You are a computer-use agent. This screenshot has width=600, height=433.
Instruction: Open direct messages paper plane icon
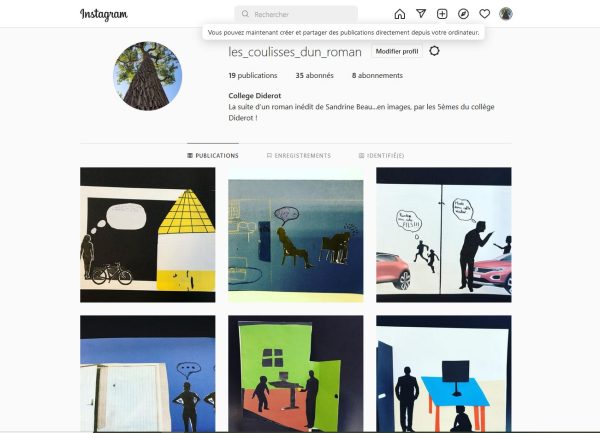click(x=421, y=14)
